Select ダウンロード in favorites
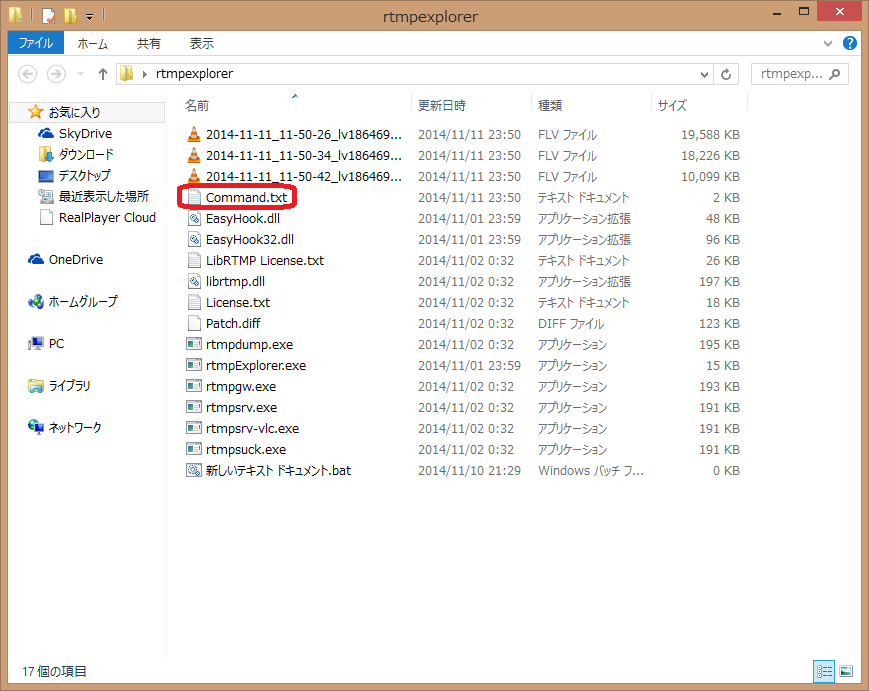The height and width of the screenshot is (691, 869). (x=85, y=155)
